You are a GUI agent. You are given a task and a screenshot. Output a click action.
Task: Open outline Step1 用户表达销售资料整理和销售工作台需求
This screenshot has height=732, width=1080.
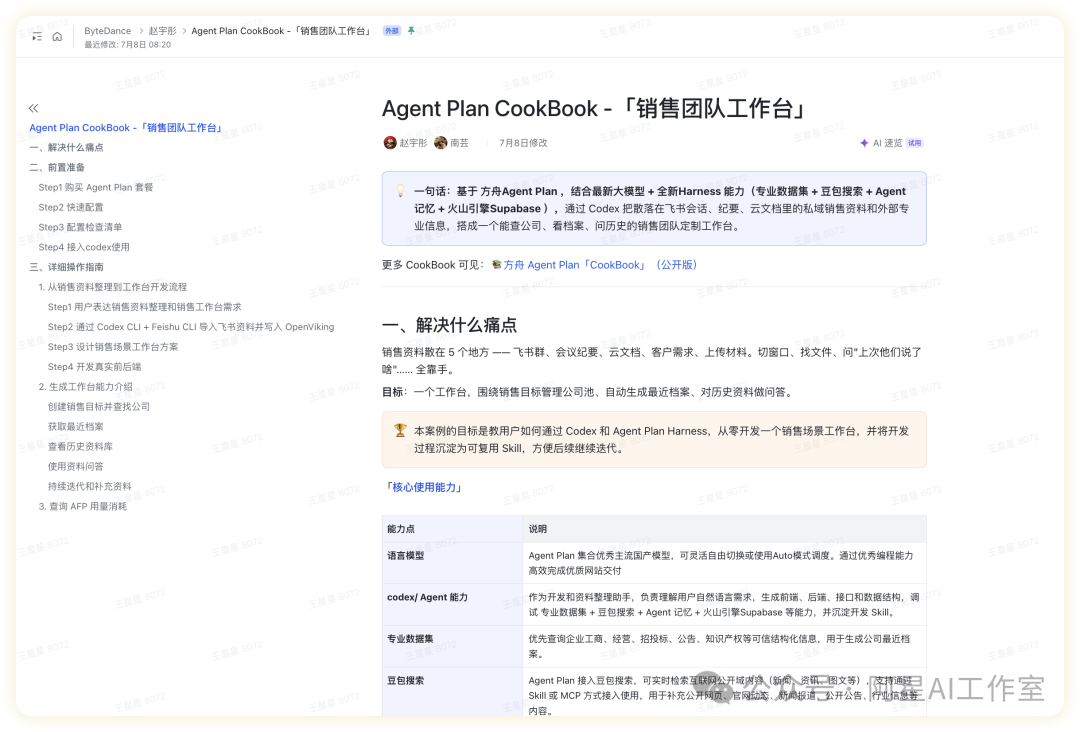click(145, 307)
